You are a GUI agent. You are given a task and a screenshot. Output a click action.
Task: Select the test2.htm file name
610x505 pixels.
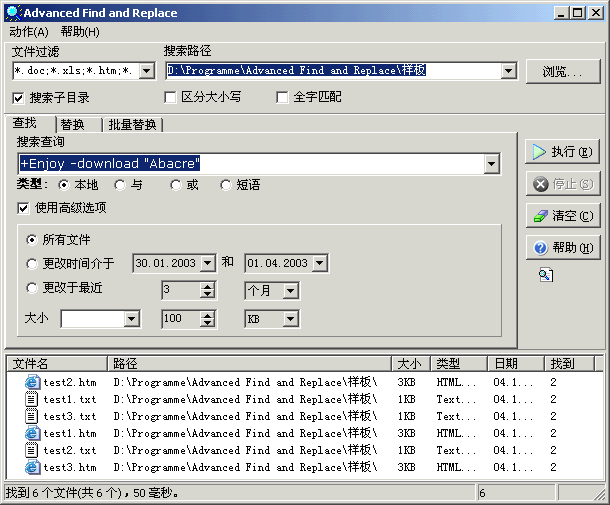(x=70, y=383)
